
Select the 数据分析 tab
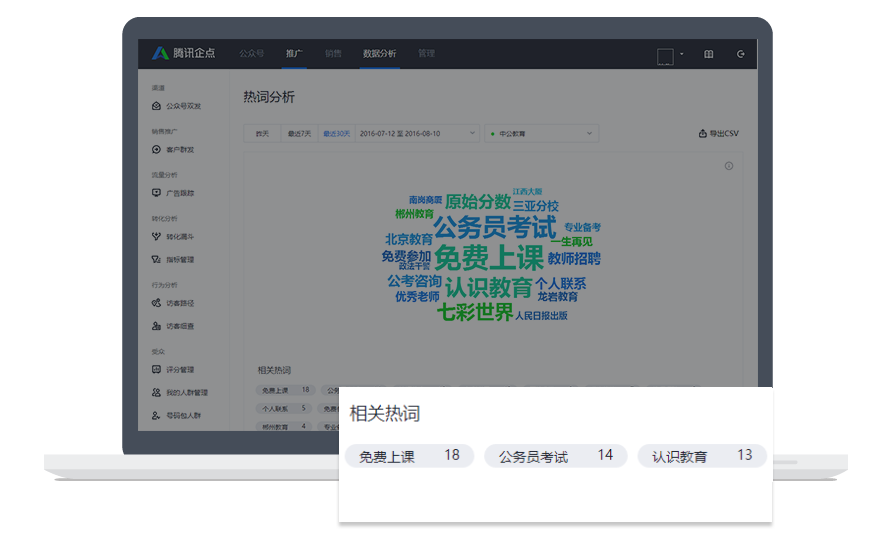[x=380, y=53]
